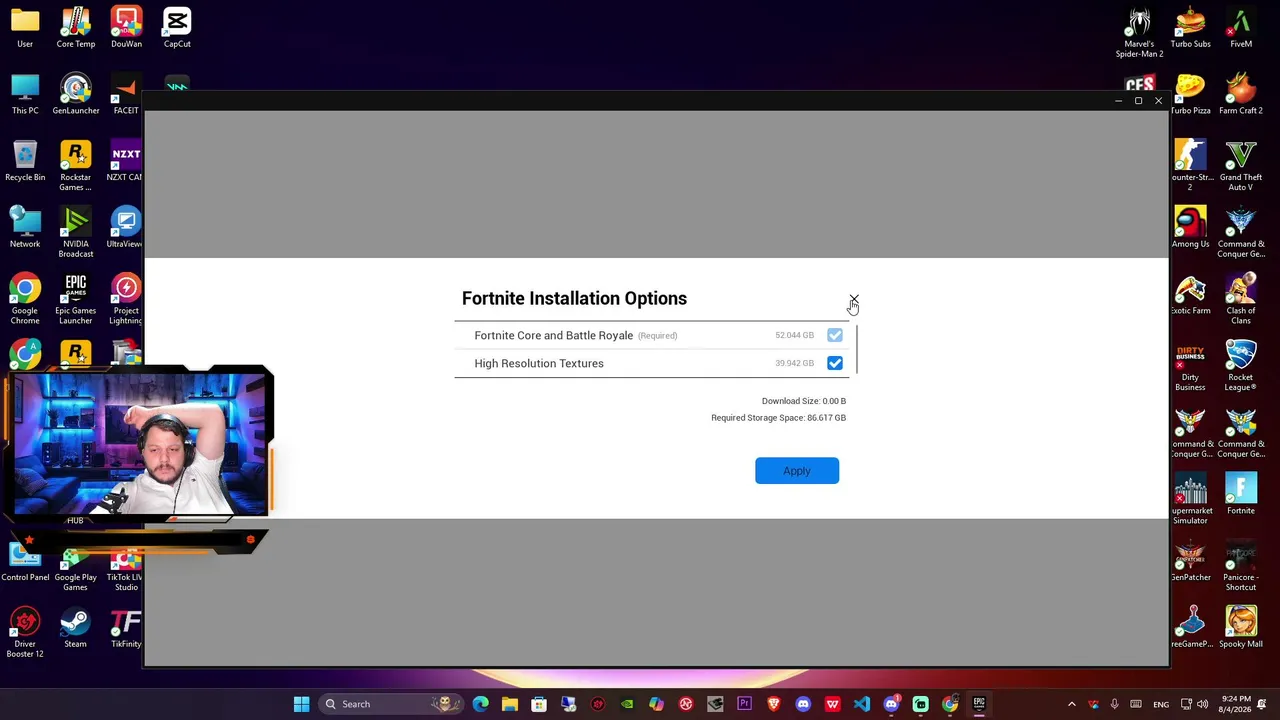Minimize the Epic Games Launcher window
This screenshot has width=1280, height=720.
[x=1118, y=101]
